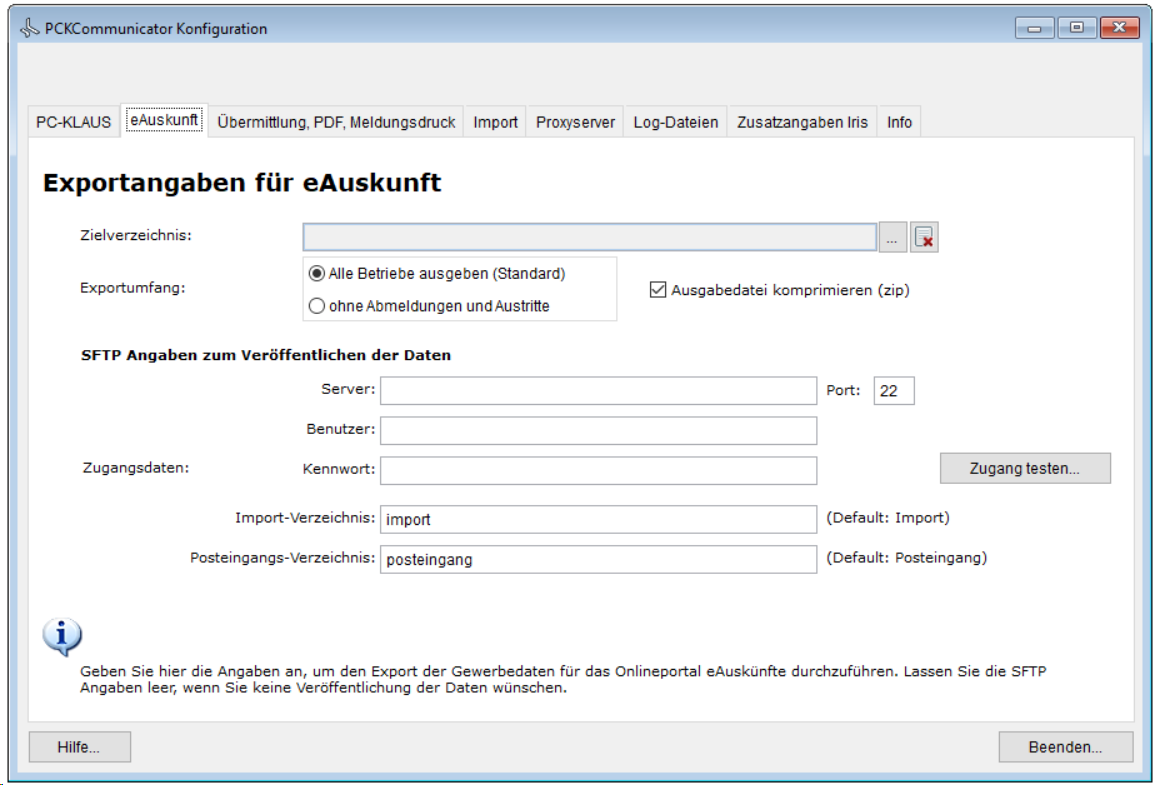Go to the Log-Dateien tab
1153x785 pixels.
[x=676, y=122]
